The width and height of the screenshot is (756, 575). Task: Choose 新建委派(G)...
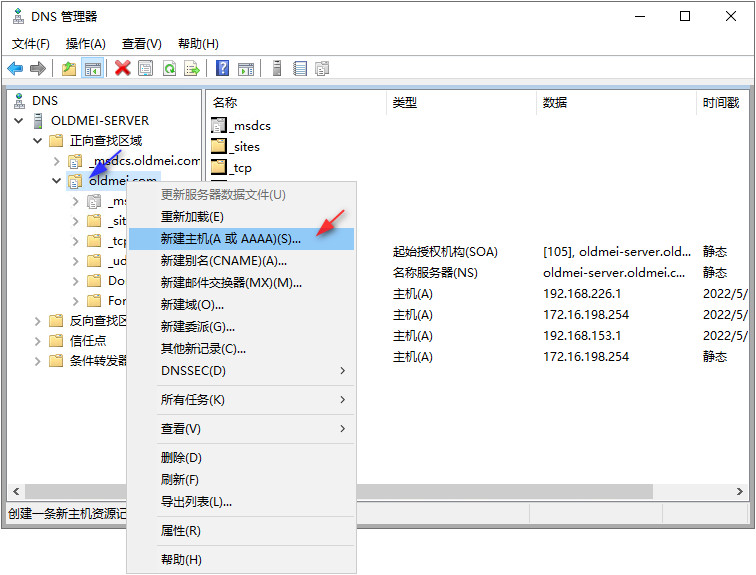pos(241,327)
